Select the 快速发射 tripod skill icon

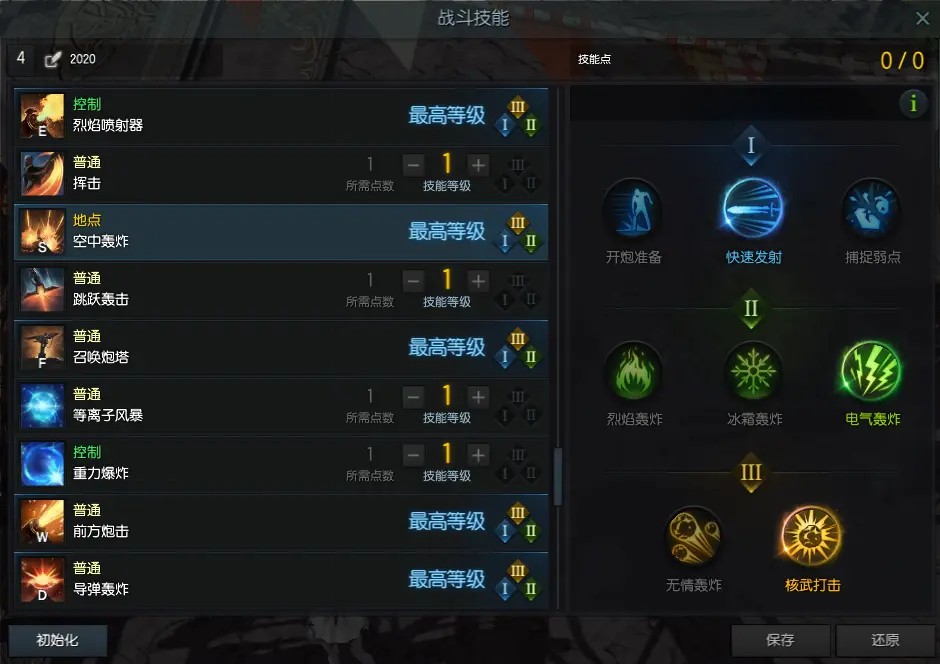pos(752,208)
